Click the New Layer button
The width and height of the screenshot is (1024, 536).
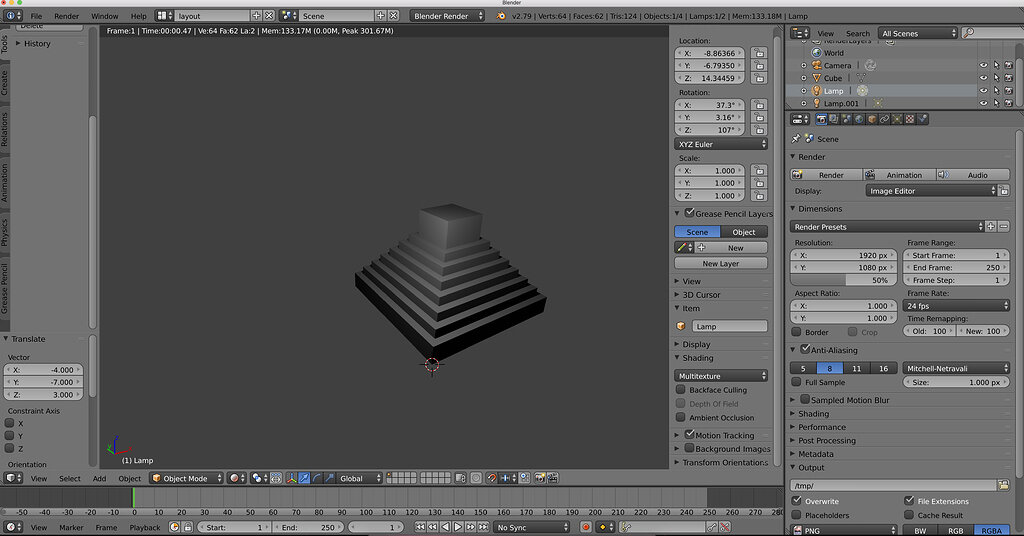click(x=721, y=263)
